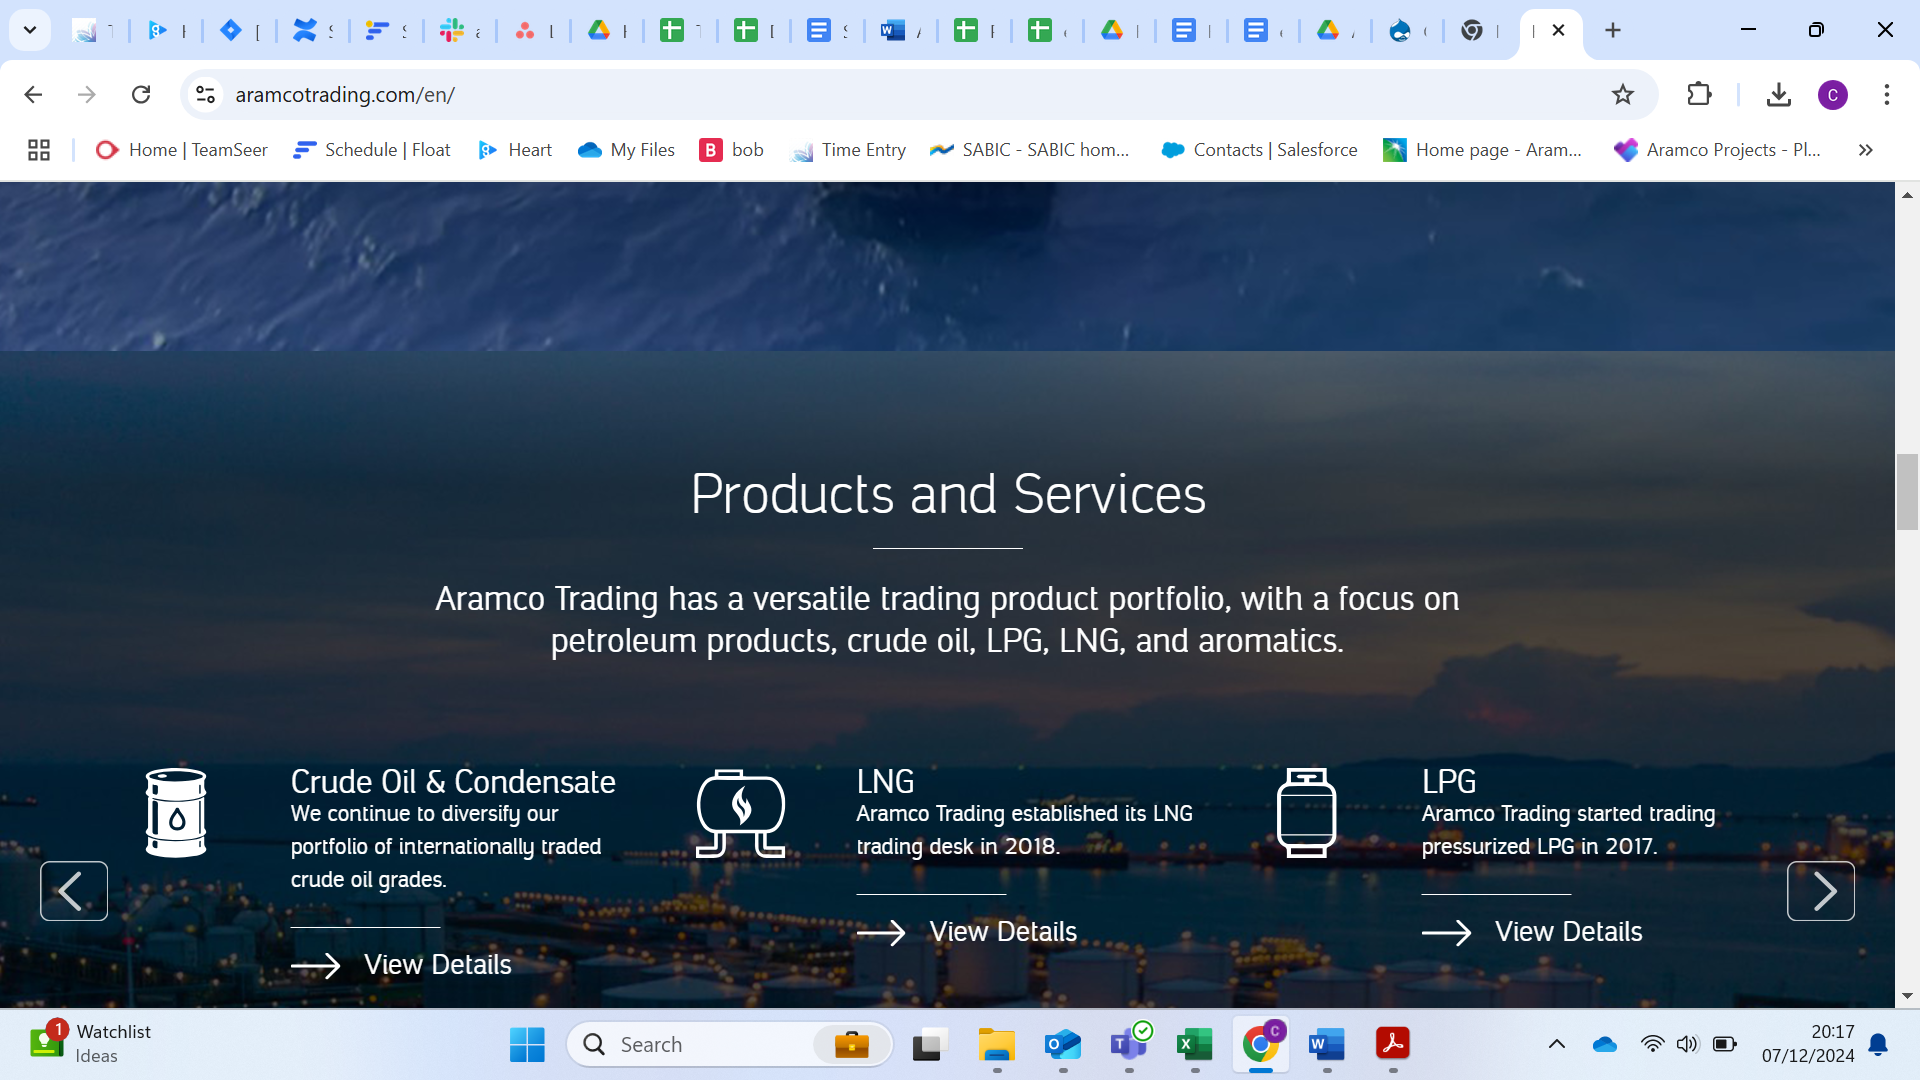This screenshot has width=1920, height=1080.
Task: Click the browser forward arrow
Action: coord(87,94)
